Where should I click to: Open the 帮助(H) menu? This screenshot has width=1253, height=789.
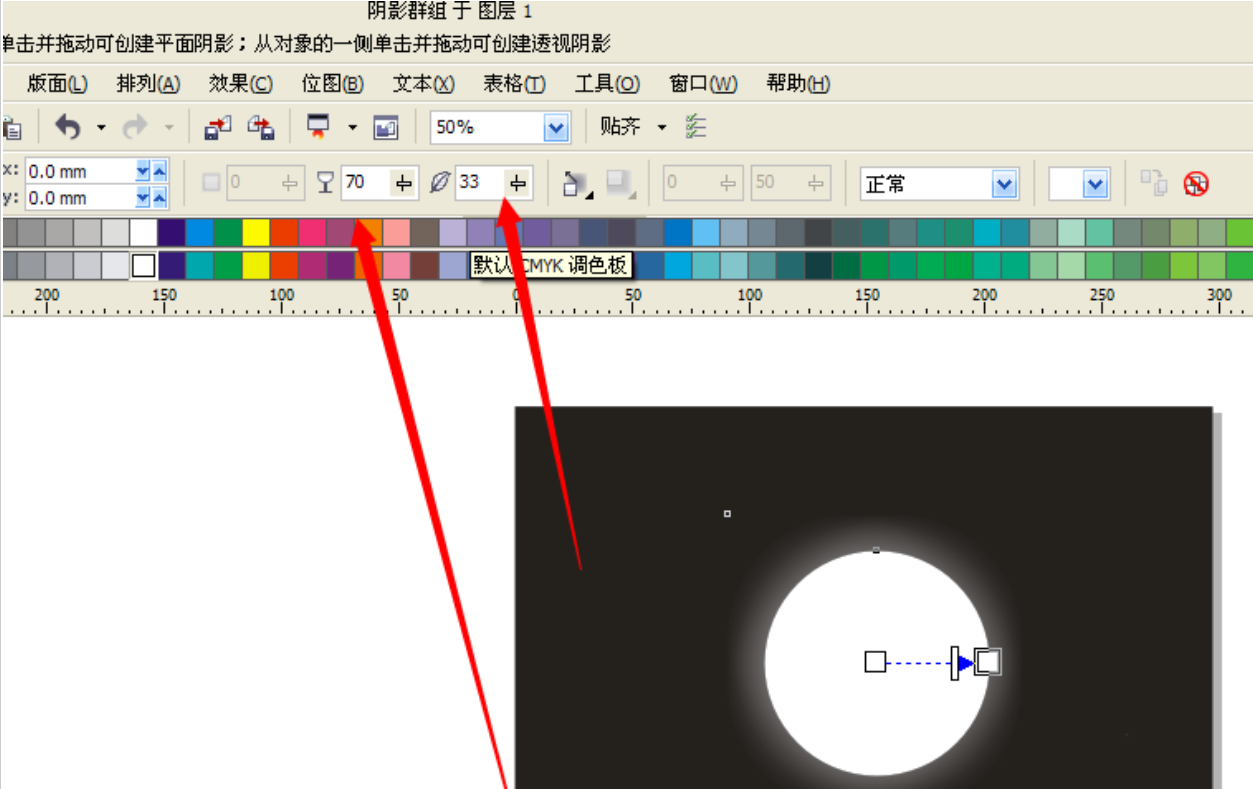[798, 84]
